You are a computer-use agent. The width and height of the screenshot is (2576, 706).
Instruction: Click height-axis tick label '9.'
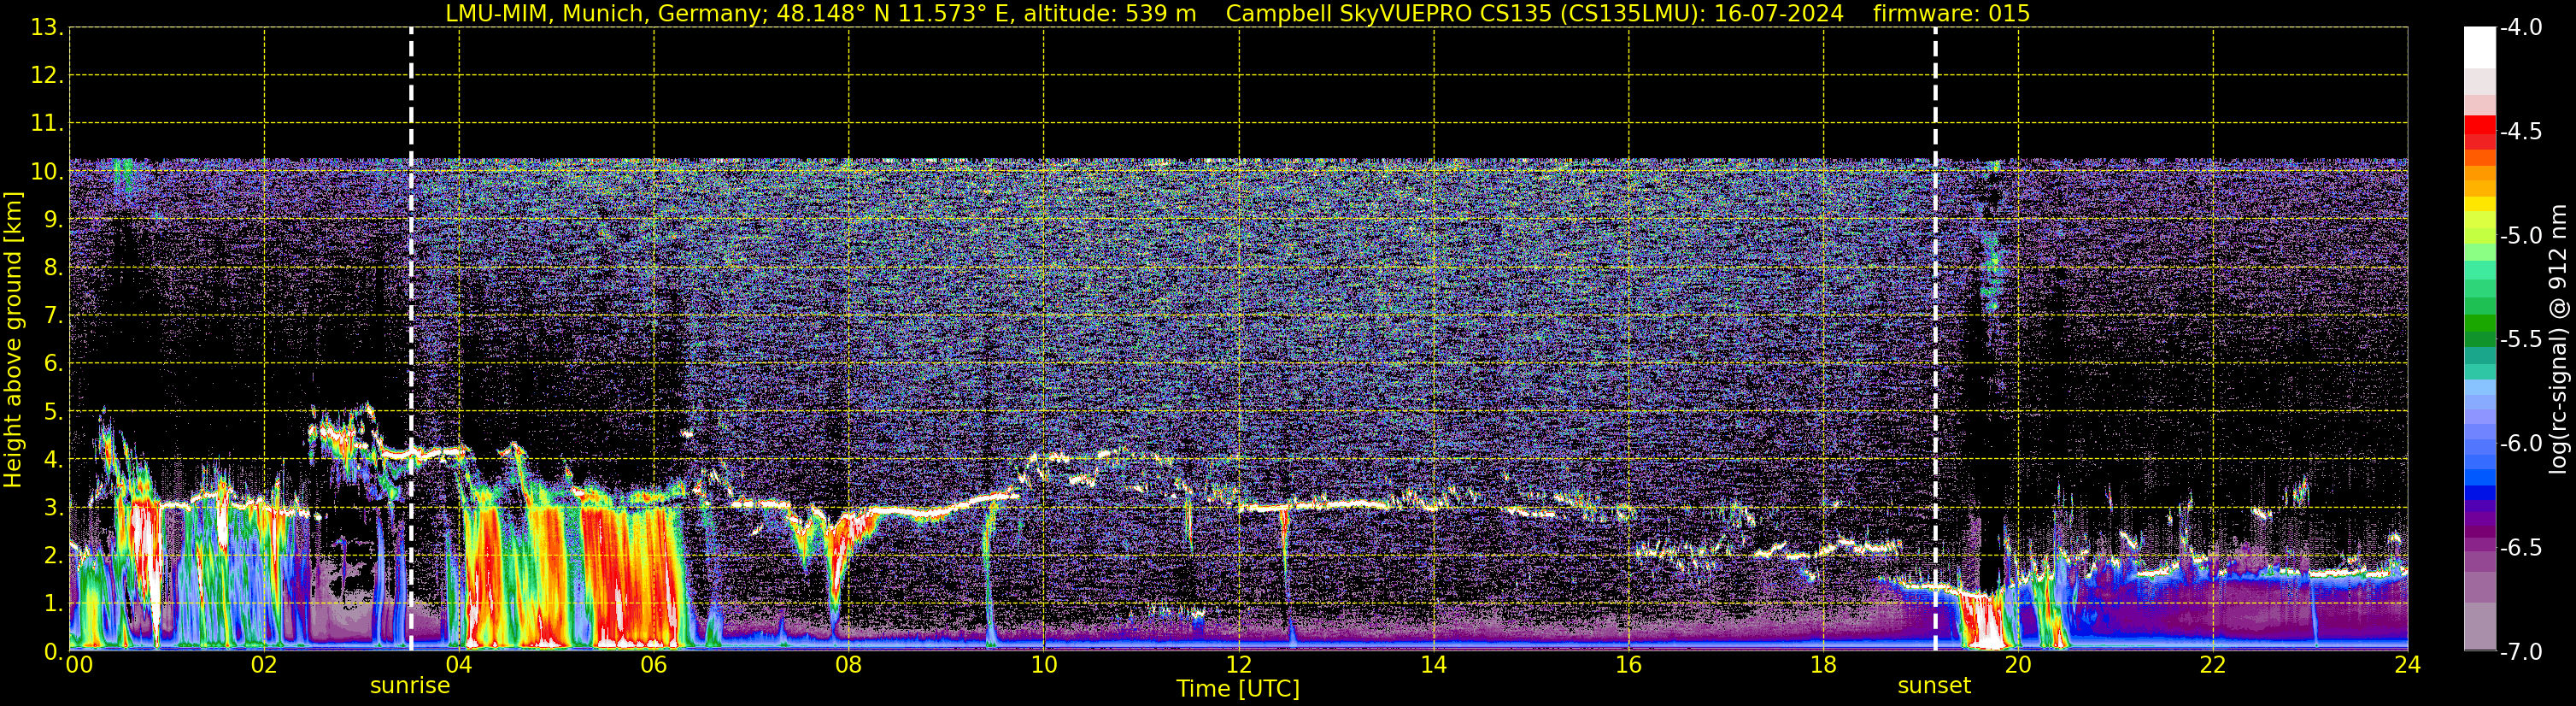tap(54, 220)
